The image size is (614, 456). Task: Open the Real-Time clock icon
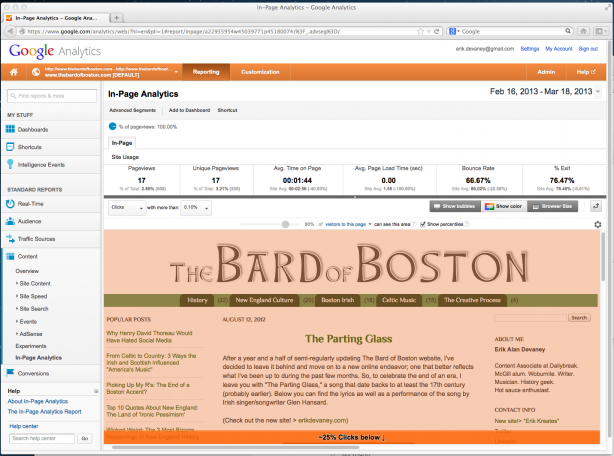coord(10,204)
